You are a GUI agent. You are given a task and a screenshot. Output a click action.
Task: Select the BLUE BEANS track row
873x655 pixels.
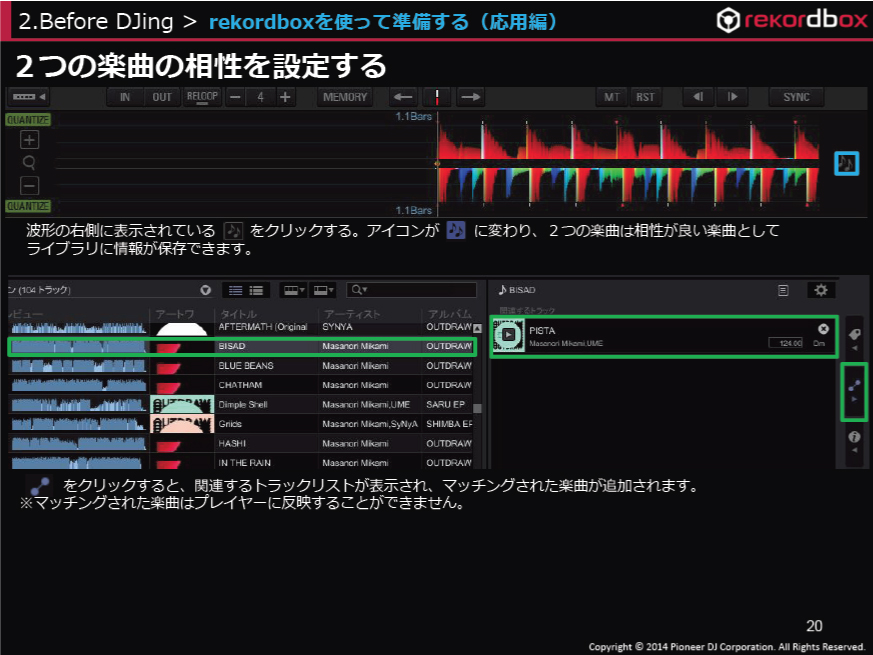tap(241, 366)
